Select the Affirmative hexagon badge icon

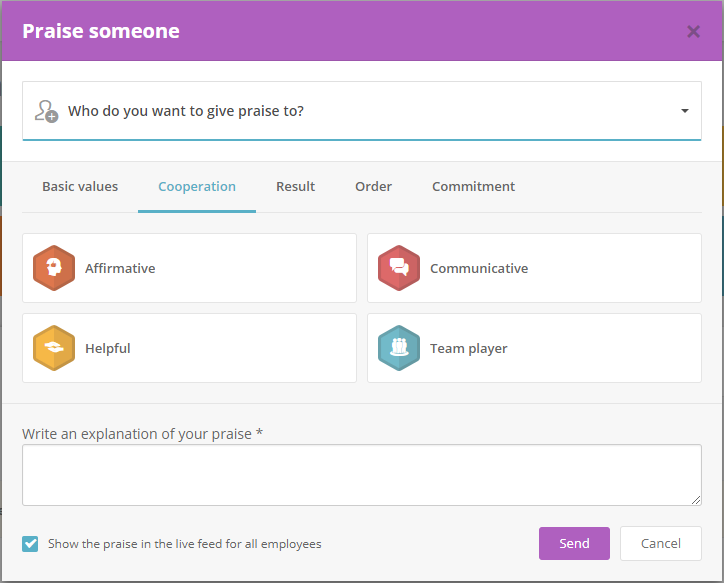(x=54, y=268)
